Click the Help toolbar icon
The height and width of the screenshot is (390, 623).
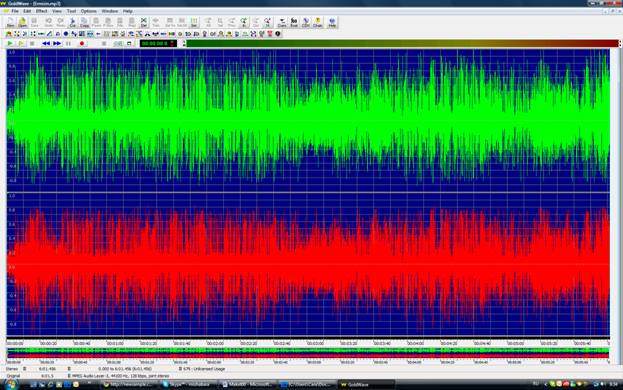point(332,22)
